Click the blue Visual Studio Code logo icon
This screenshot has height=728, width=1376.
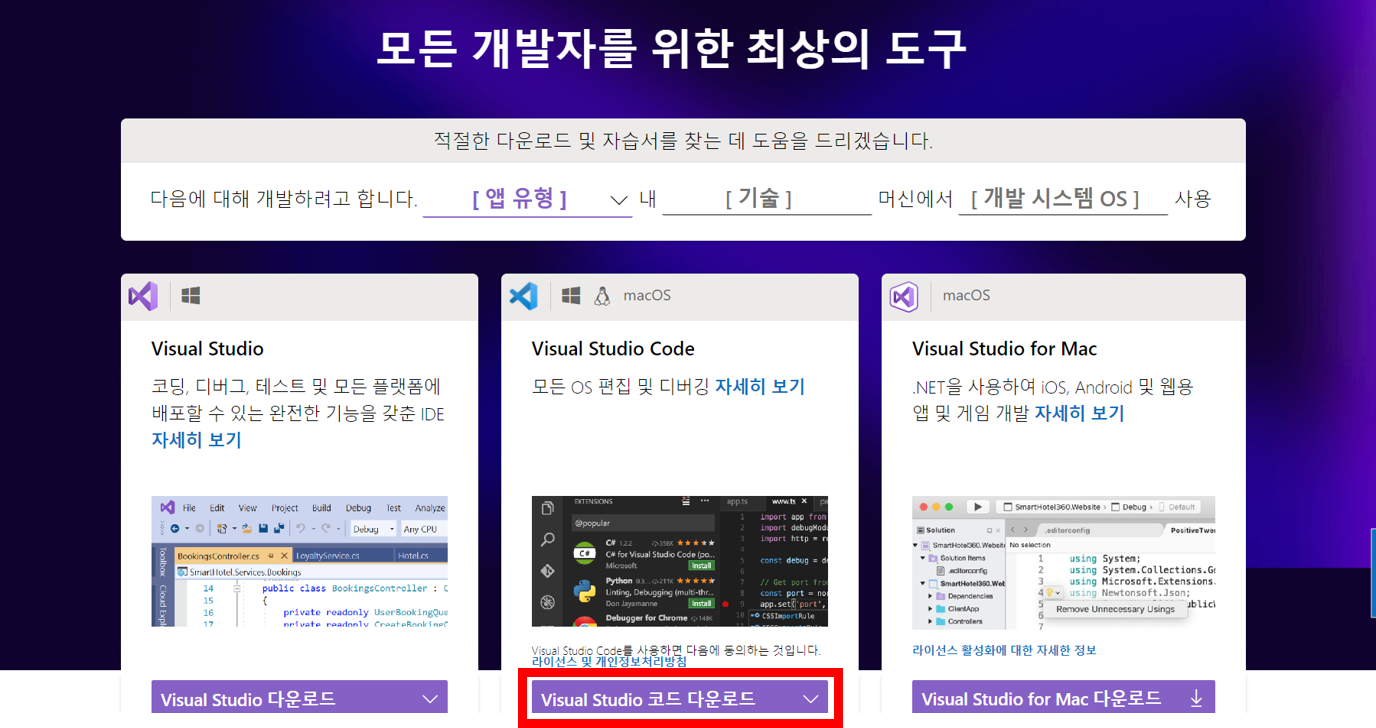point(523,296)
